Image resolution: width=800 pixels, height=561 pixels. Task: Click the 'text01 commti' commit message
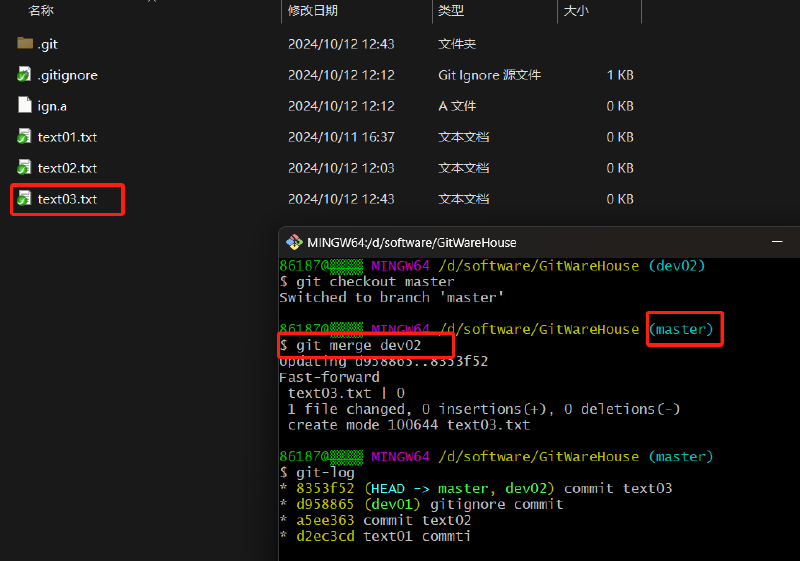pyautogui.click(x=416, y=536)
